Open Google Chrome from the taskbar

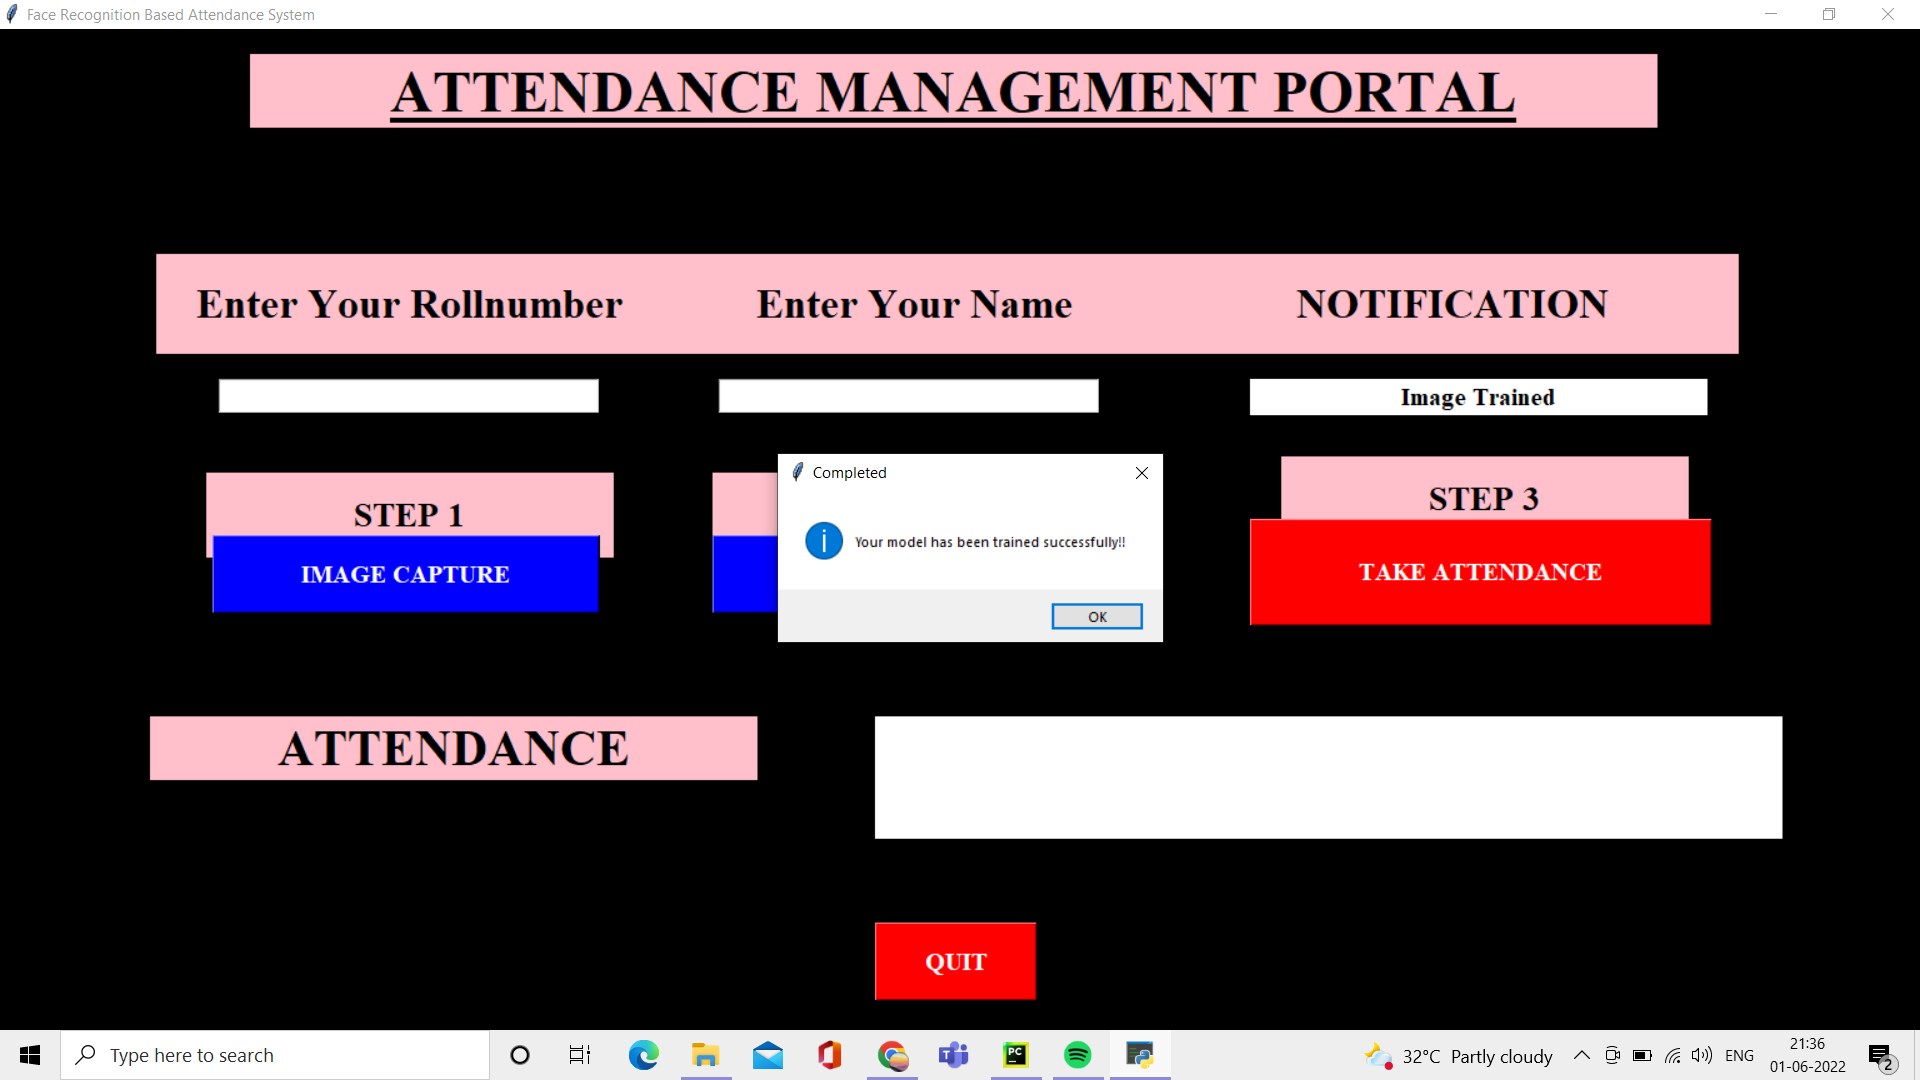tap(891, 1055)
